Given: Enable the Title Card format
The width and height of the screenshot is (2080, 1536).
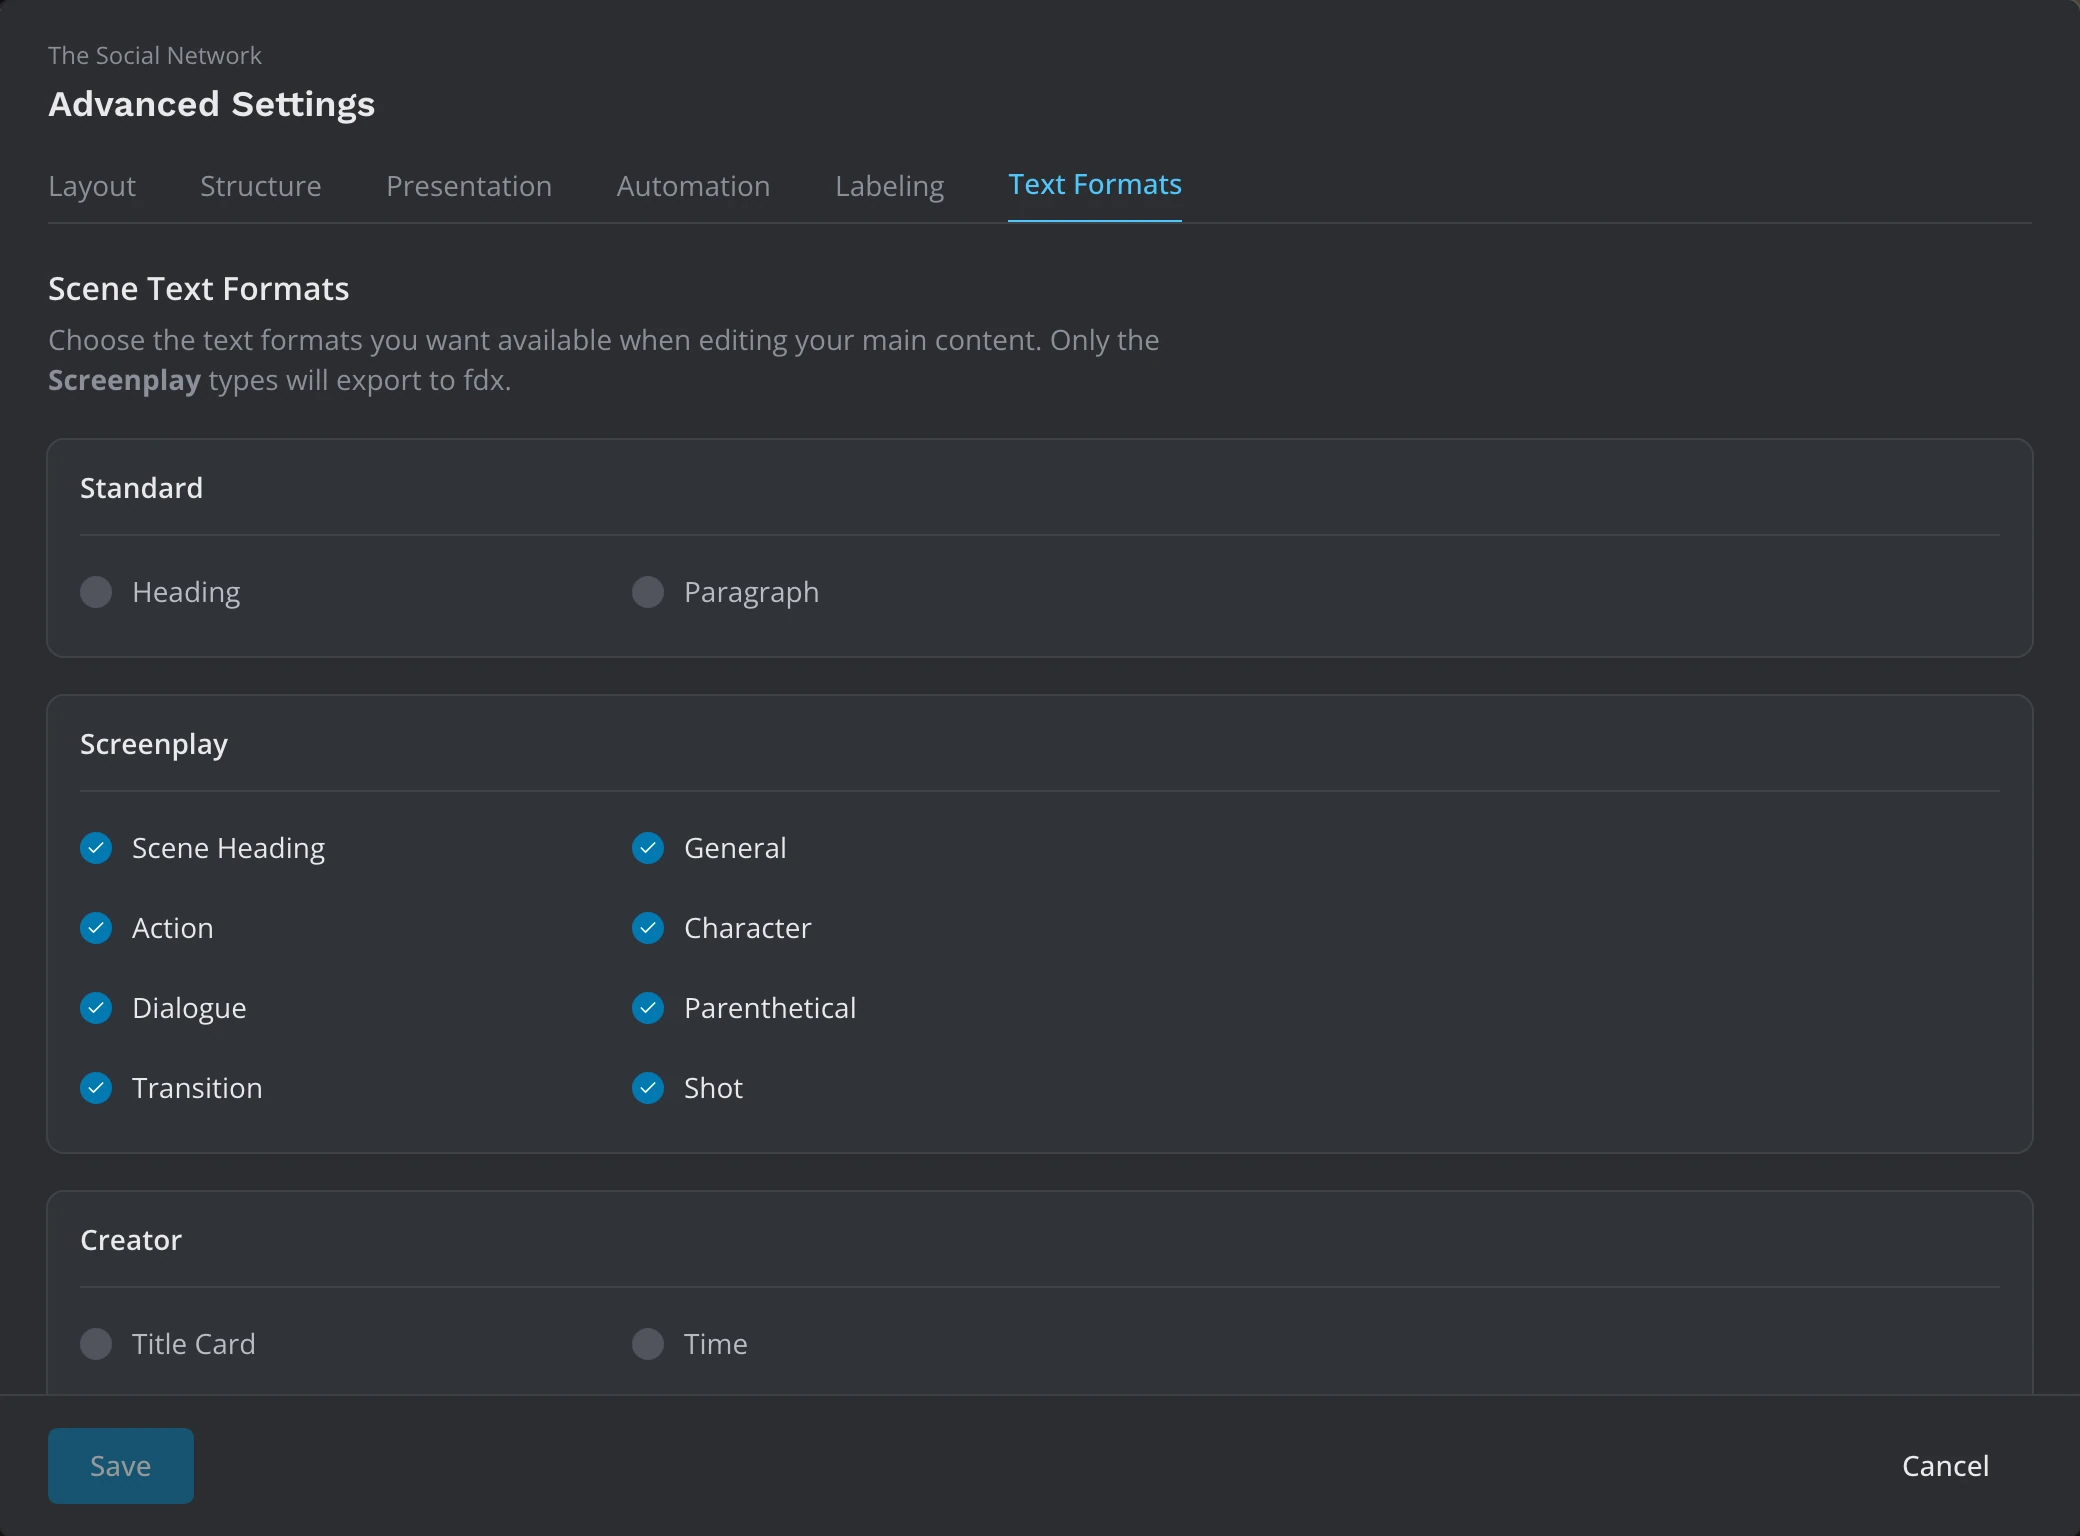Looking at the screenshot, I should (x=96, y=1344).
